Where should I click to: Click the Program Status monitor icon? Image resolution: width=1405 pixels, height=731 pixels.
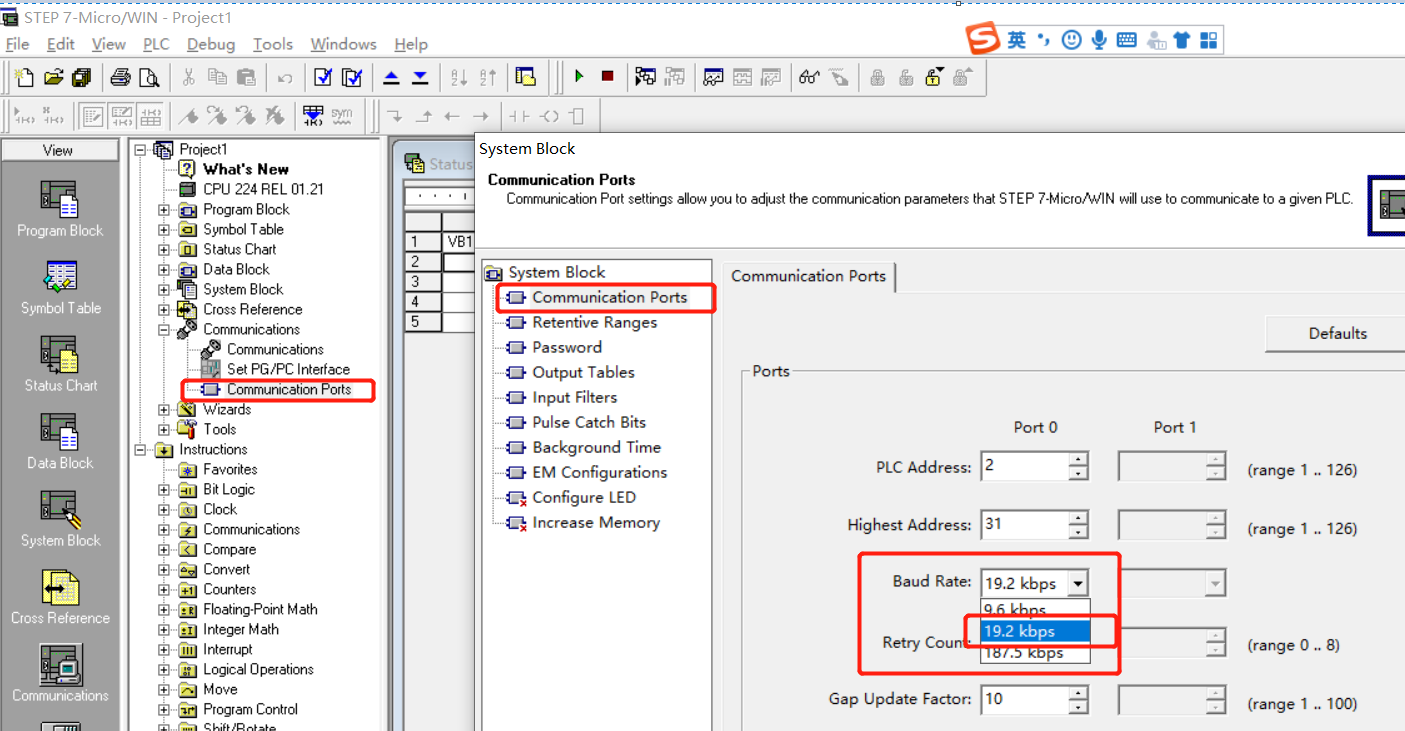646,76
